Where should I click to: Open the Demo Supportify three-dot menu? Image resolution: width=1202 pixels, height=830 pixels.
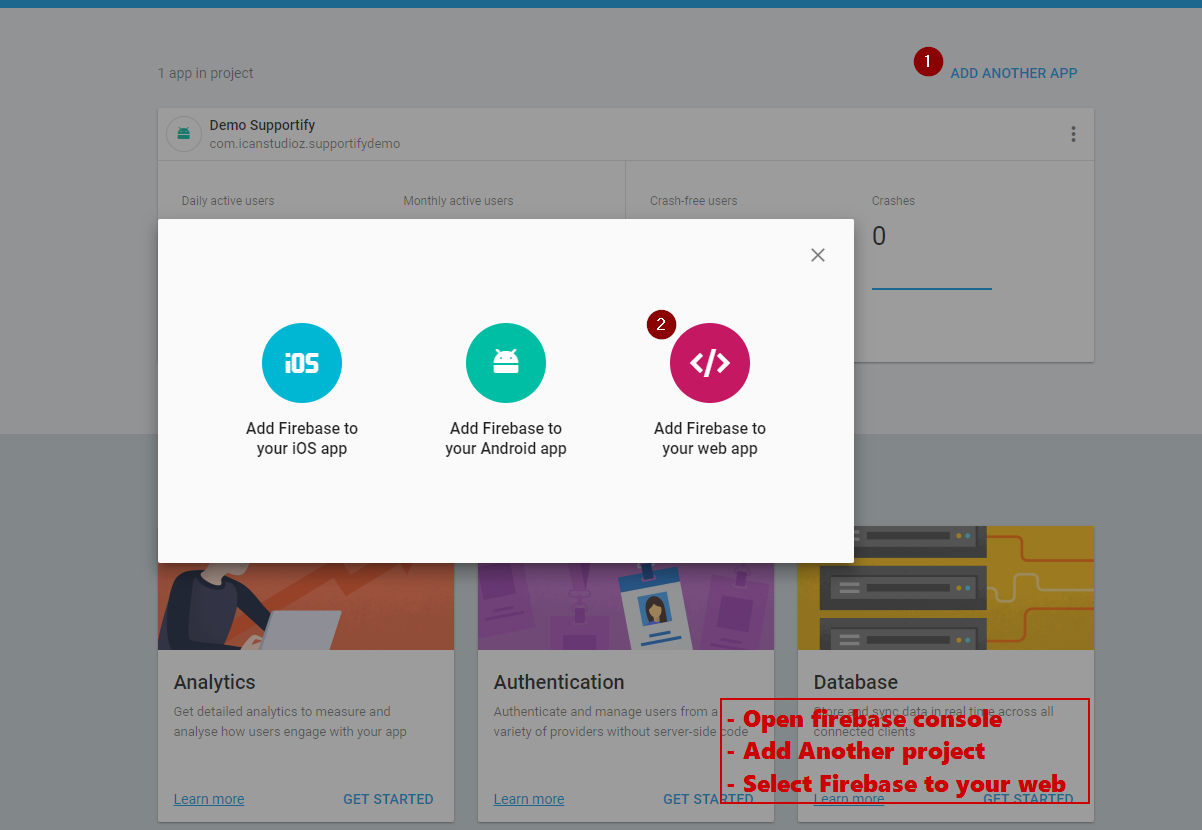click(x=1073, y=134)
